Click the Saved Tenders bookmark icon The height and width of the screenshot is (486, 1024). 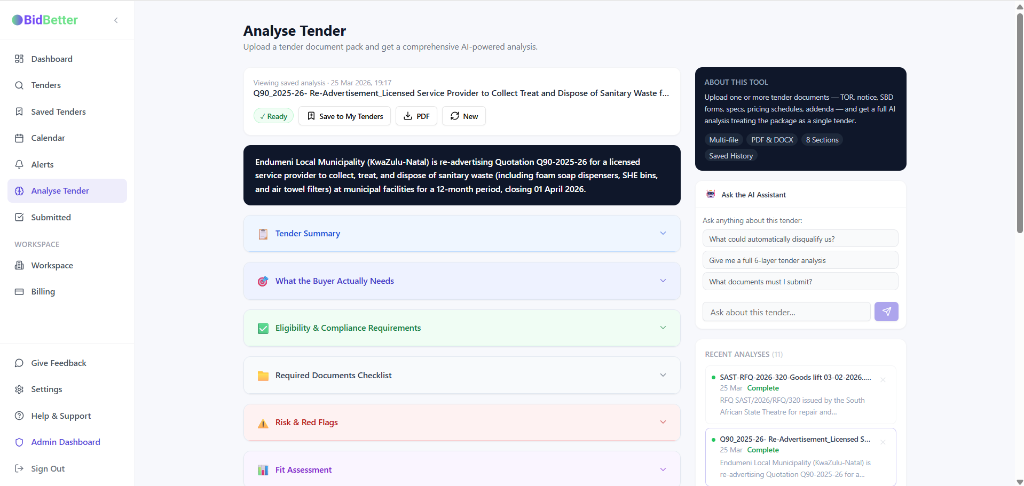click(19, 112)
